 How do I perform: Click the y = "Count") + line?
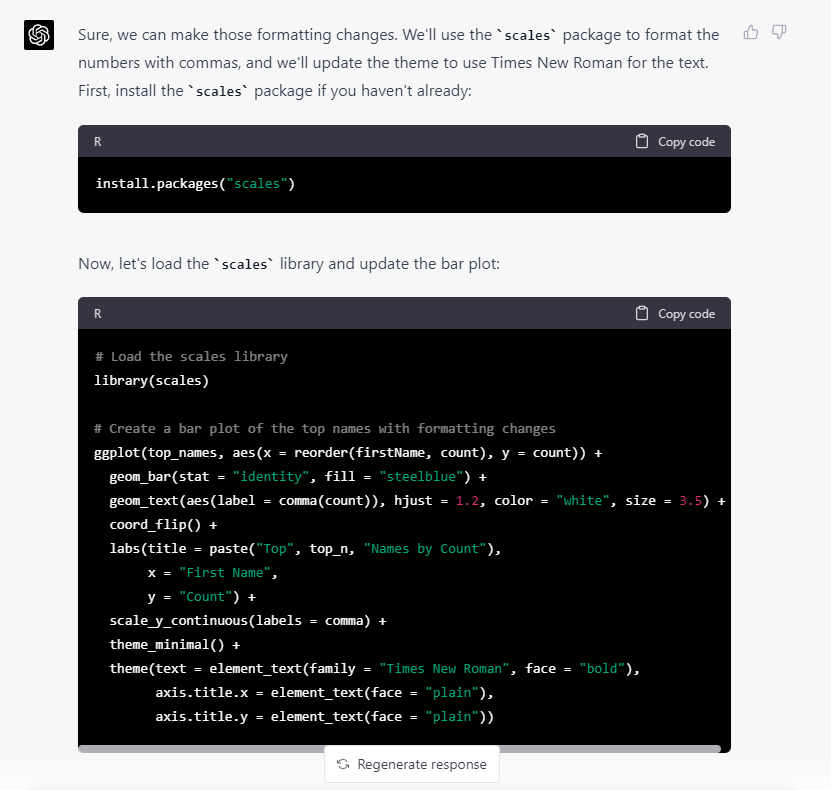[201, 597]
